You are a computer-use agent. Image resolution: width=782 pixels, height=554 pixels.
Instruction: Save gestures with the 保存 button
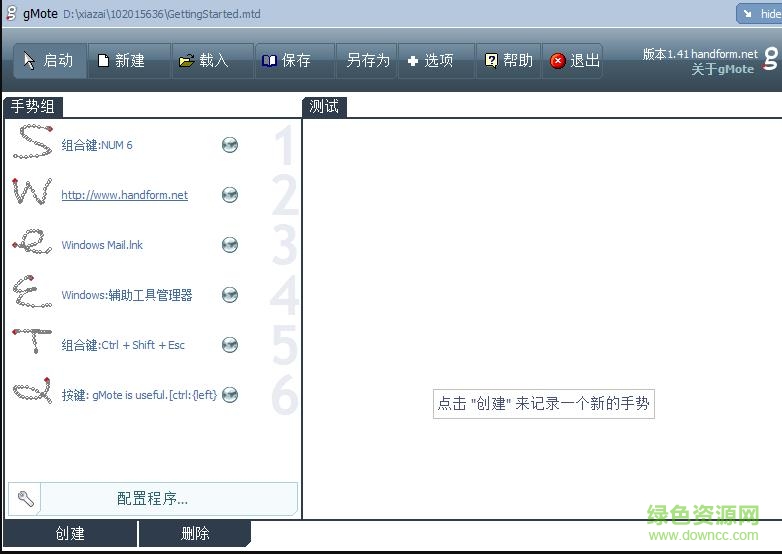(x=287, y=61)
